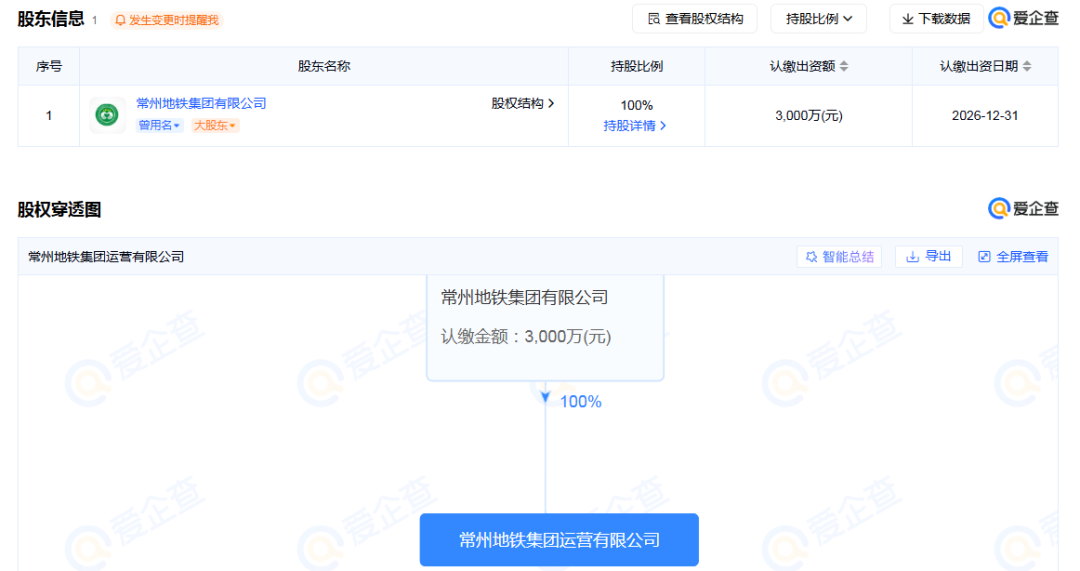Open 股权结构 in the shareholder row
The height and width of the screenshot is (571, 1080).
[523, 103]
